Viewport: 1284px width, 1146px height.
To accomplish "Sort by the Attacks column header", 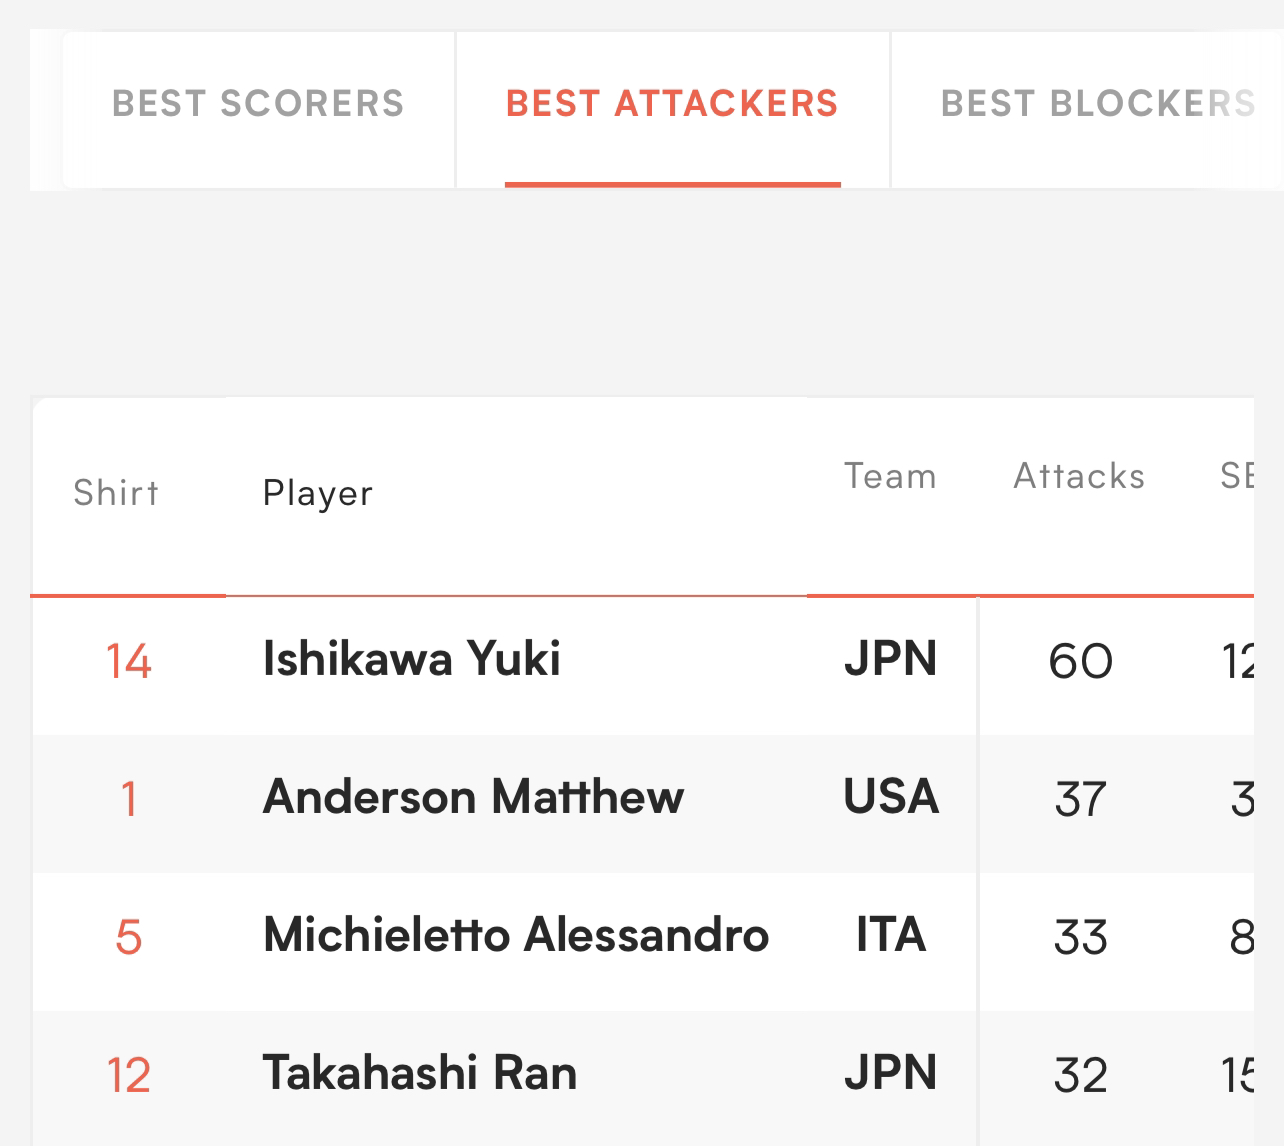I will (x=1079, y=476).
